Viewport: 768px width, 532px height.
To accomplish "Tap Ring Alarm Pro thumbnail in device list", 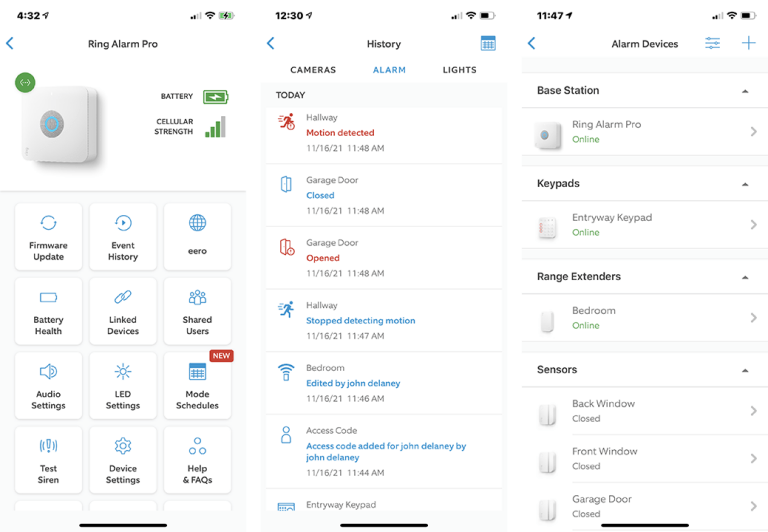I will [548, 135].
